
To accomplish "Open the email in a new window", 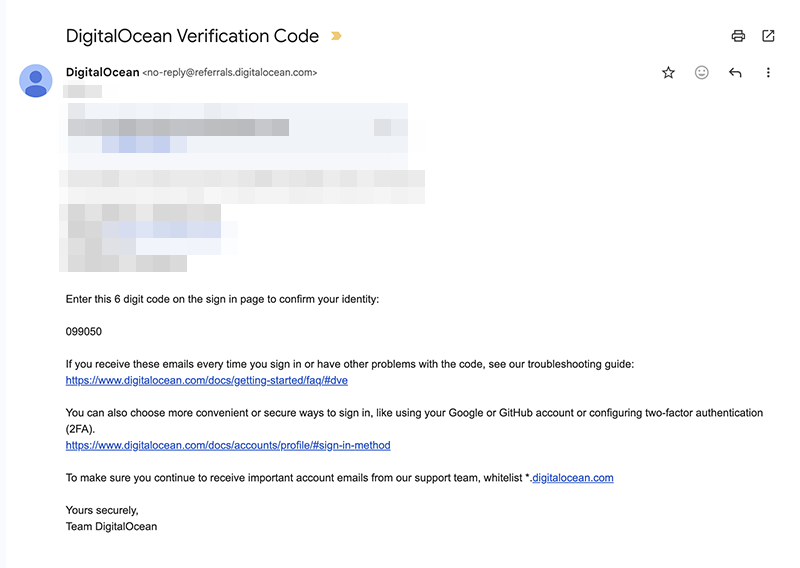I will coord(768,36).
